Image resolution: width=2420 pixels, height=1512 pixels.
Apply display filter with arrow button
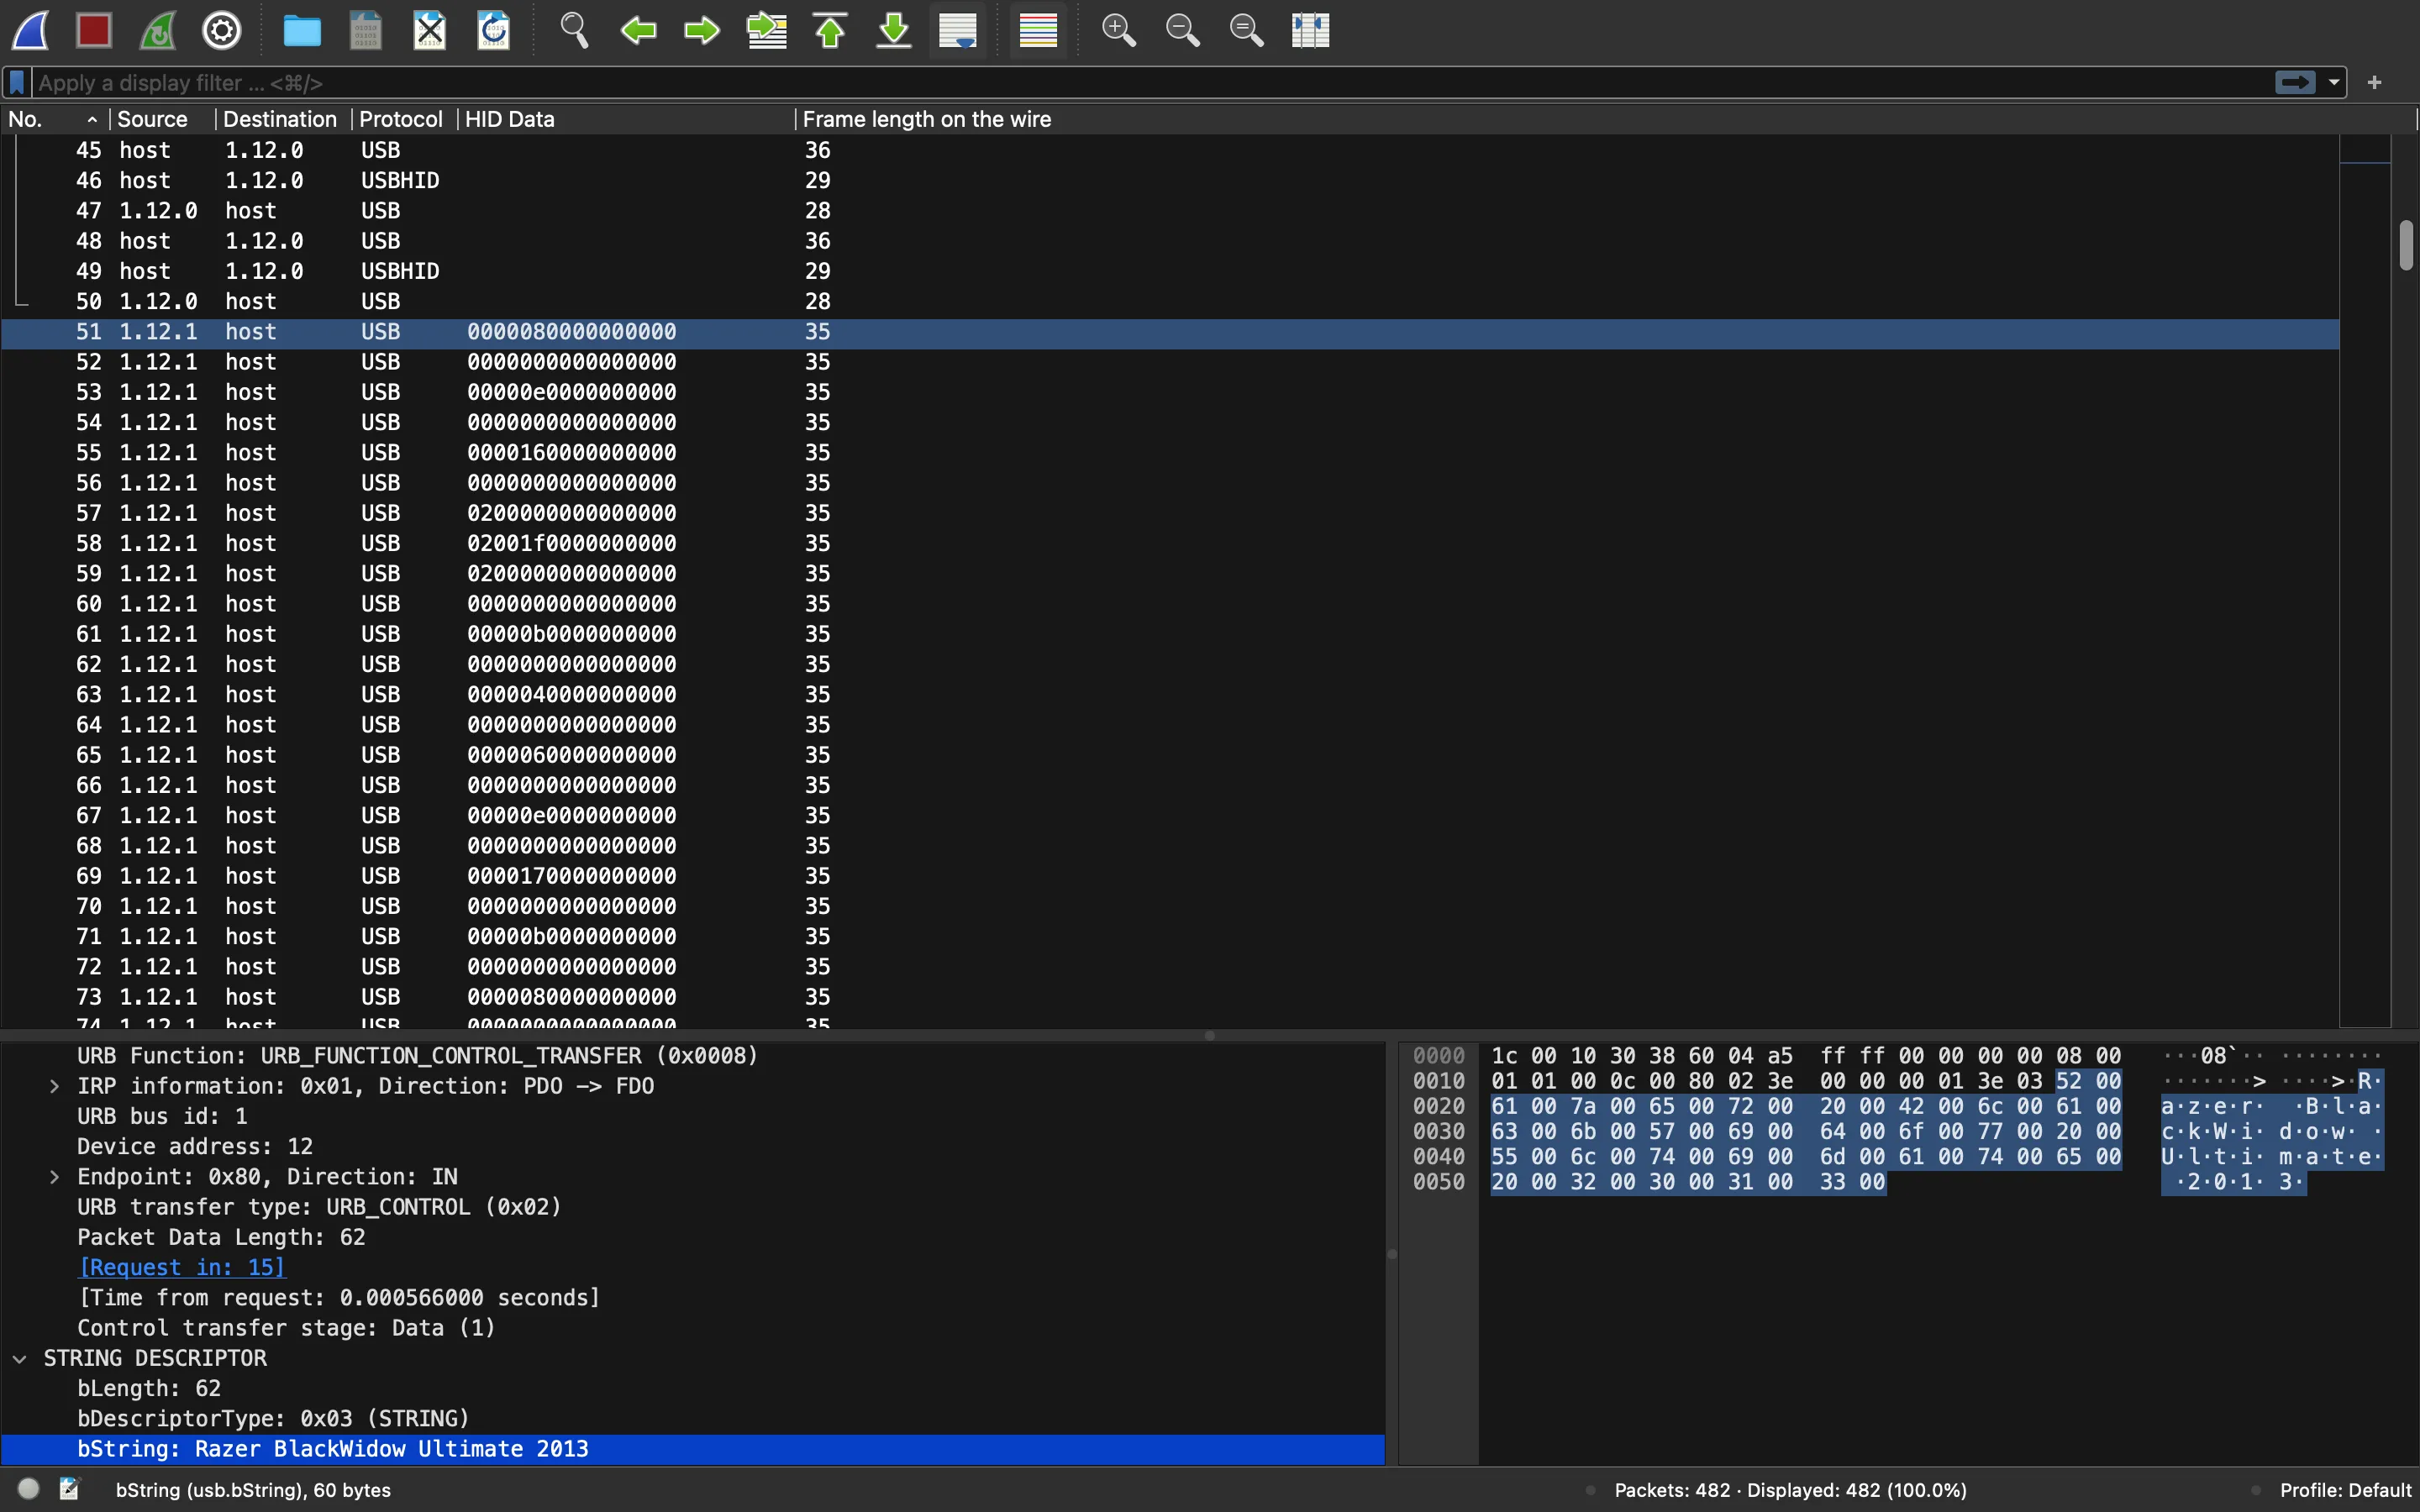point(2295,83)
